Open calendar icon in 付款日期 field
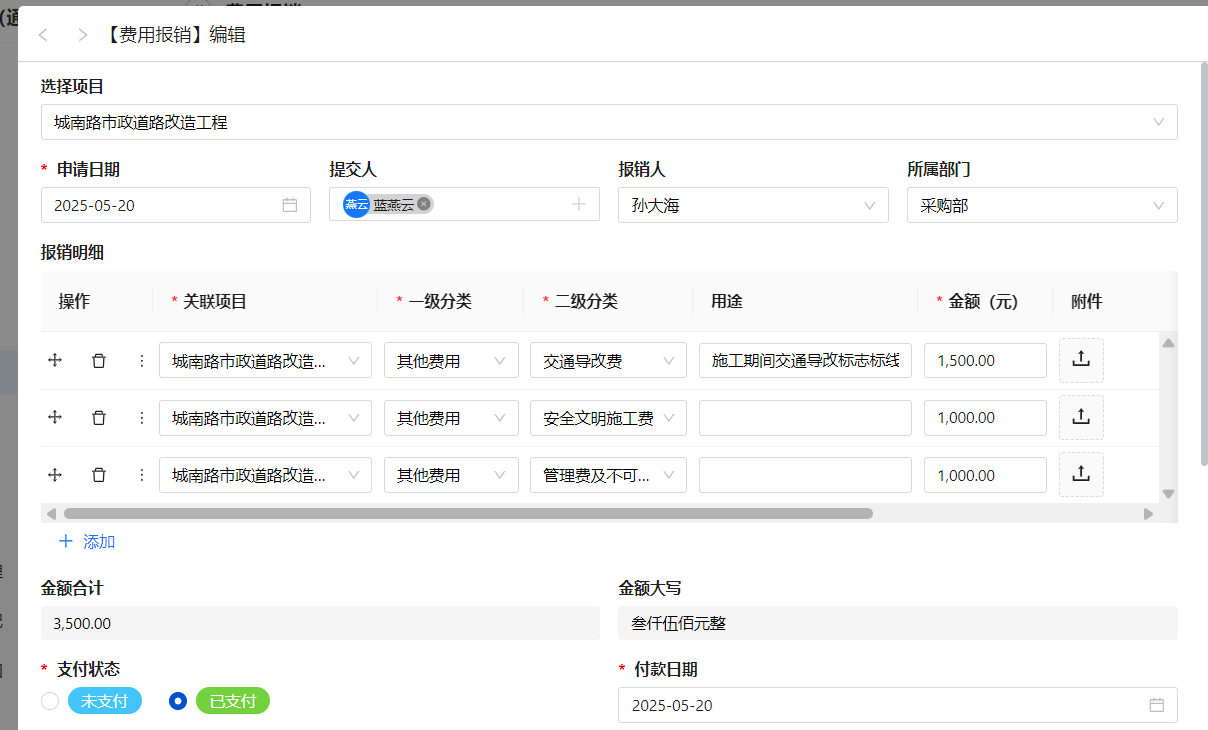 pyautogui.click(x=1157, y=705)
